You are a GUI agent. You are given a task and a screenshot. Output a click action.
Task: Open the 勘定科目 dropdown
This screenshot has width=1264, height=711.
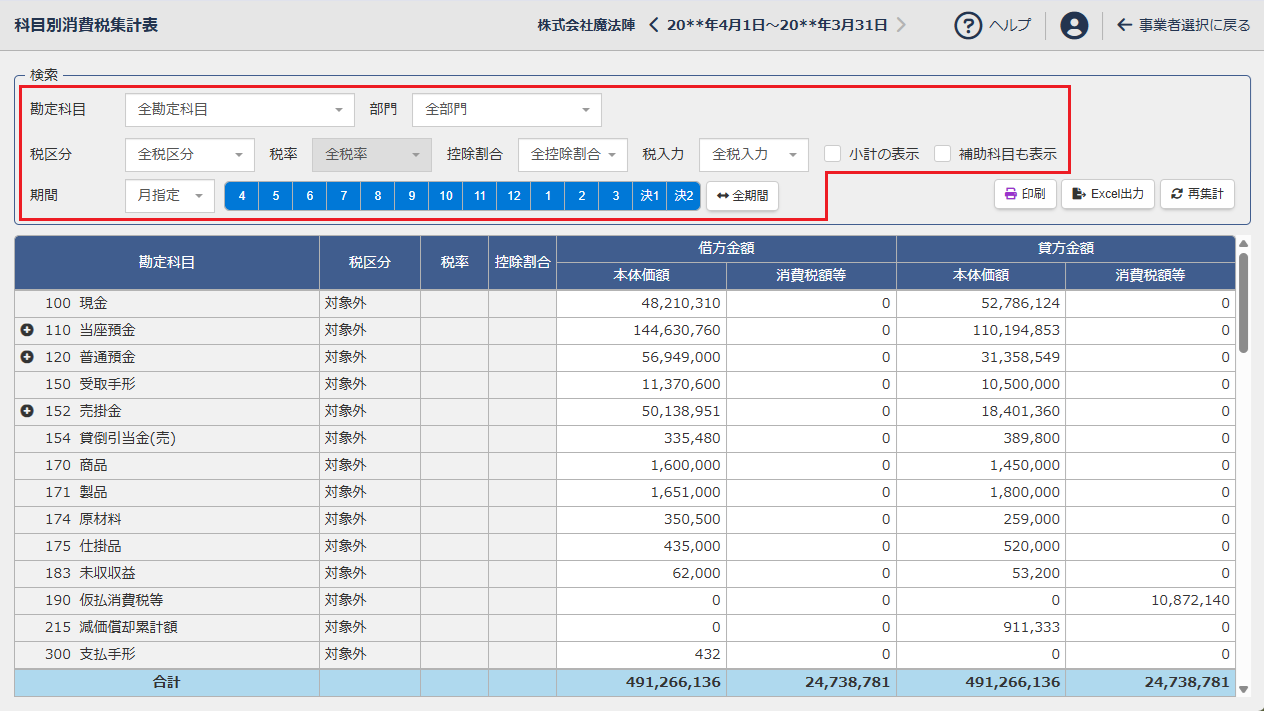[x=240, y=110]
